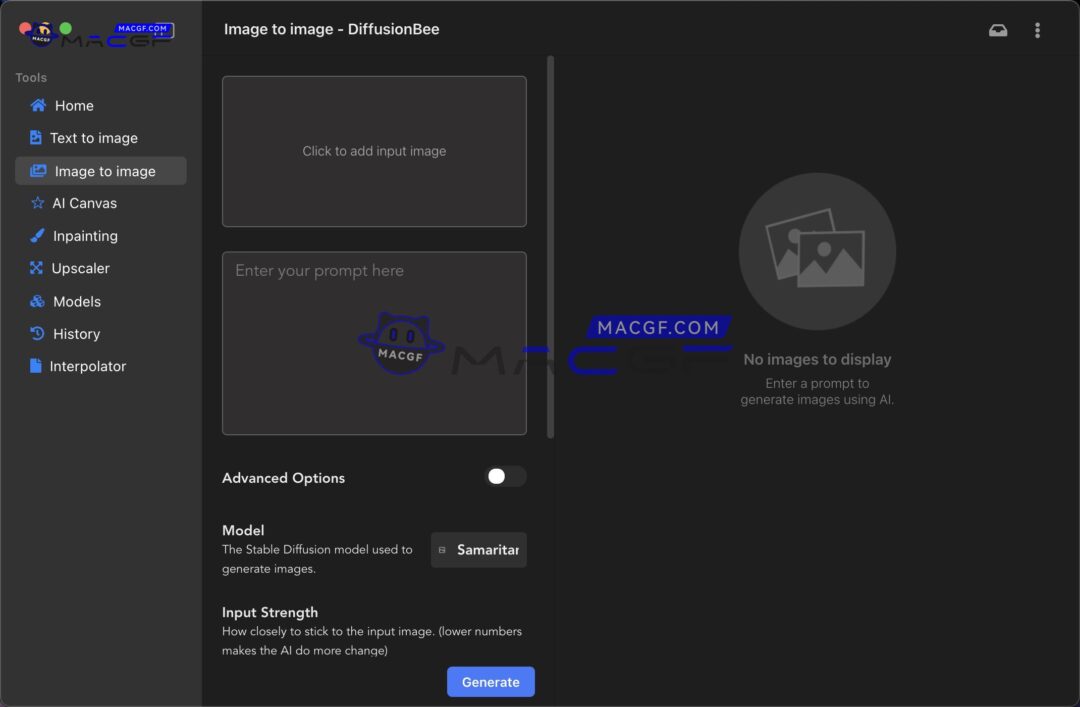Click the prompt text input area
Viewport: 1080px width, 707px height.
(374, 342)
